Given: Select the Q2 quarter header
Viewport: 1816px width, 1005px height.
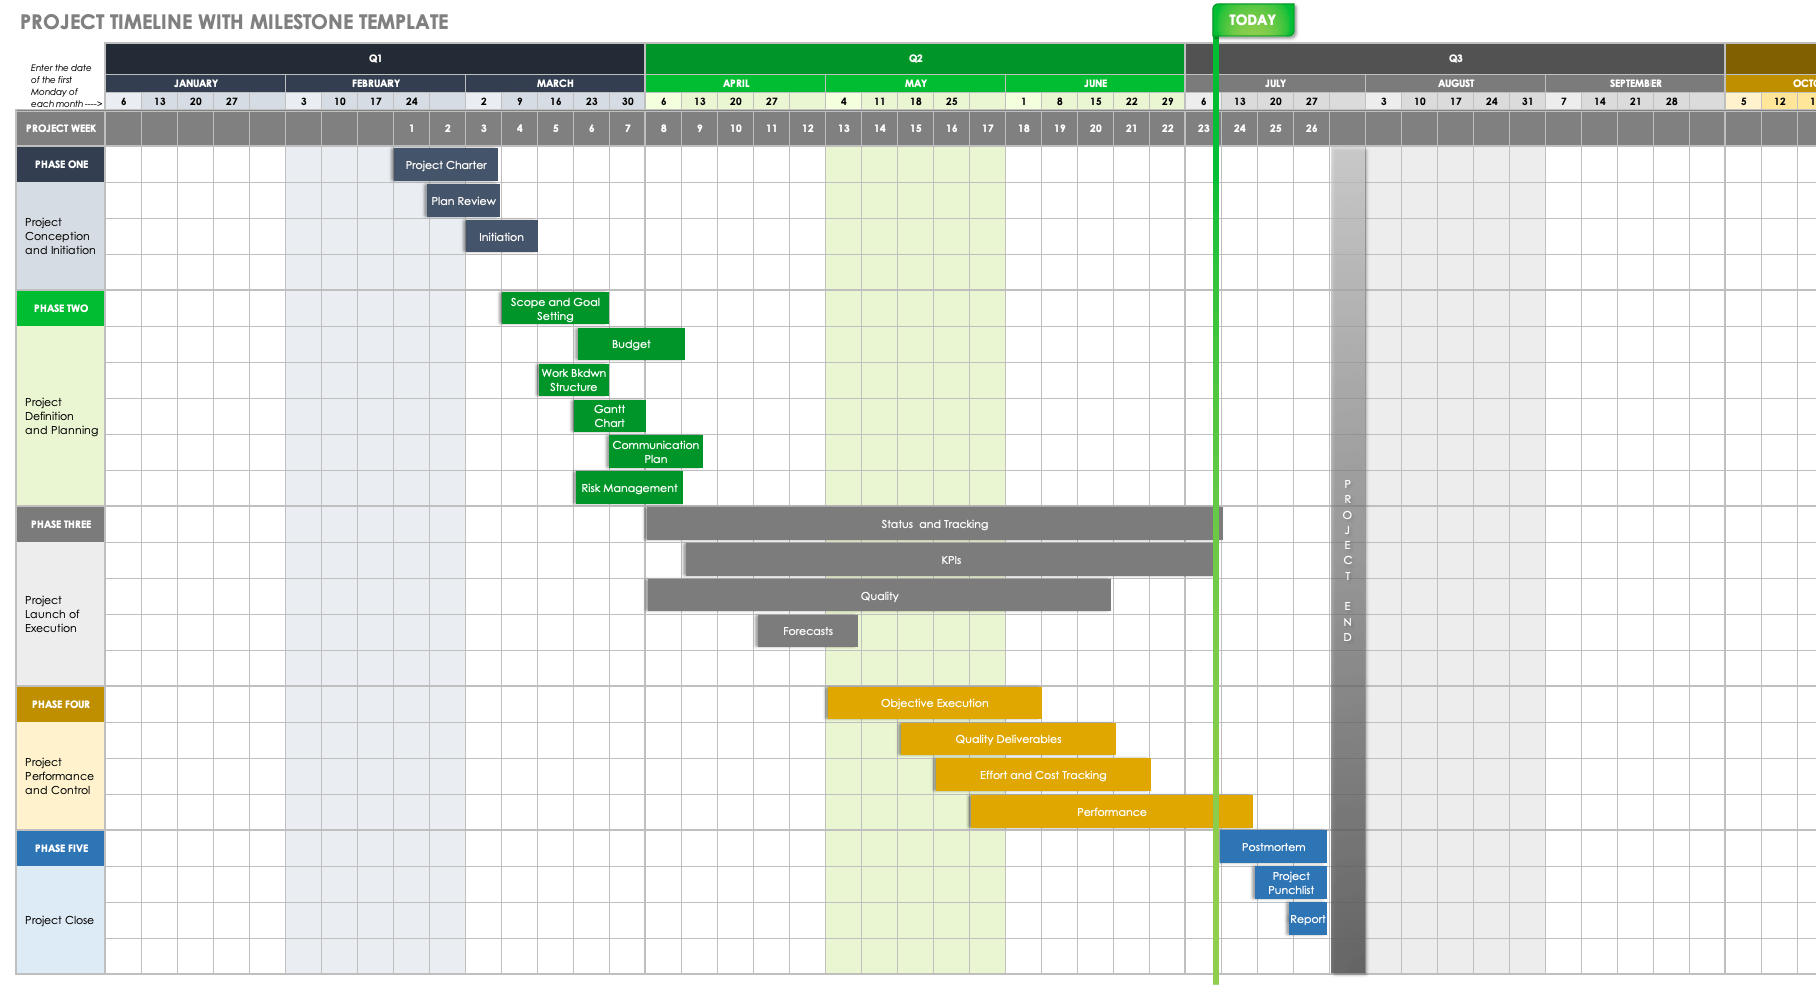Looking at the screenshot, I should pos(913,57).
